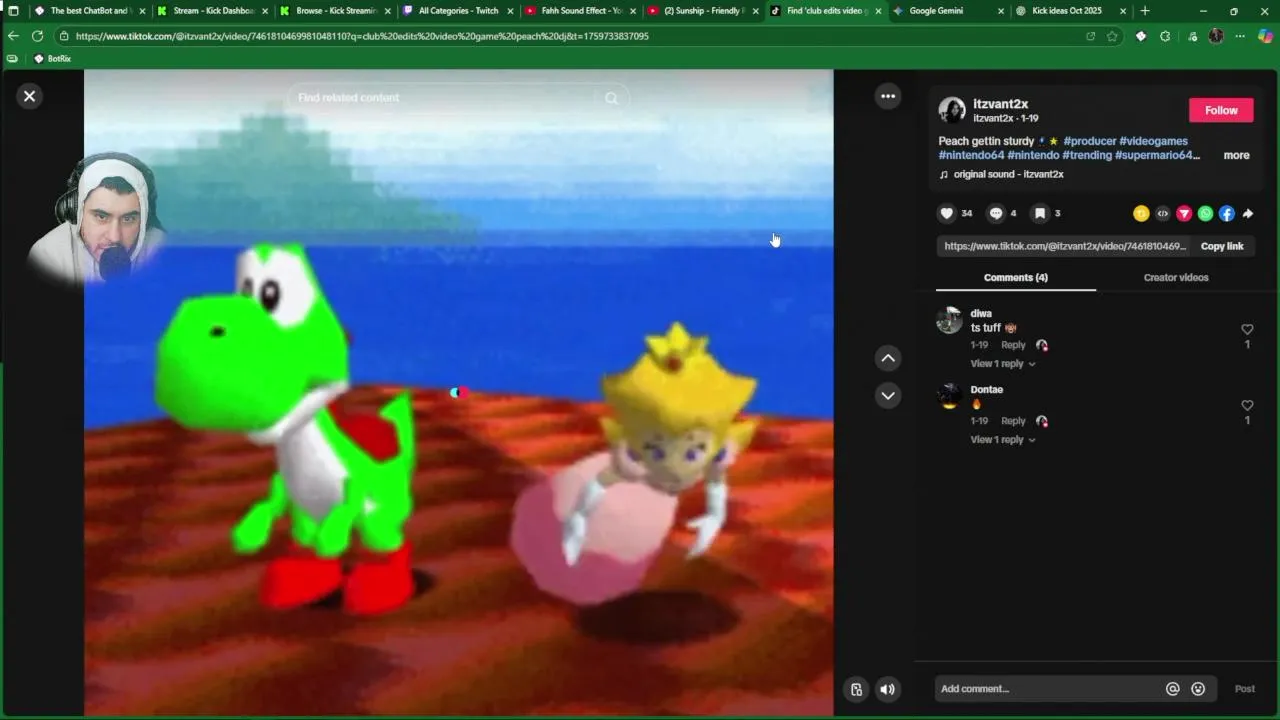Reply to diwa's comment
Viewport: 1280px width, 720px height.
[1013, 345]
